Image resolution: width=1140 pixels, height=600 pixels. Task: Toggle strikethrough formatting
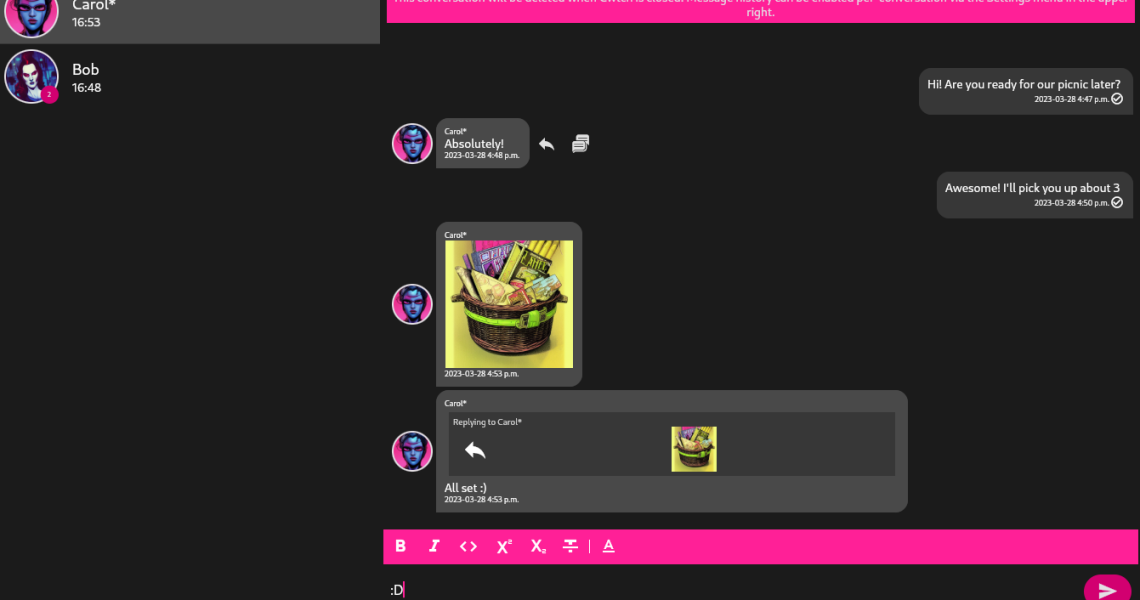coord(570,546)
